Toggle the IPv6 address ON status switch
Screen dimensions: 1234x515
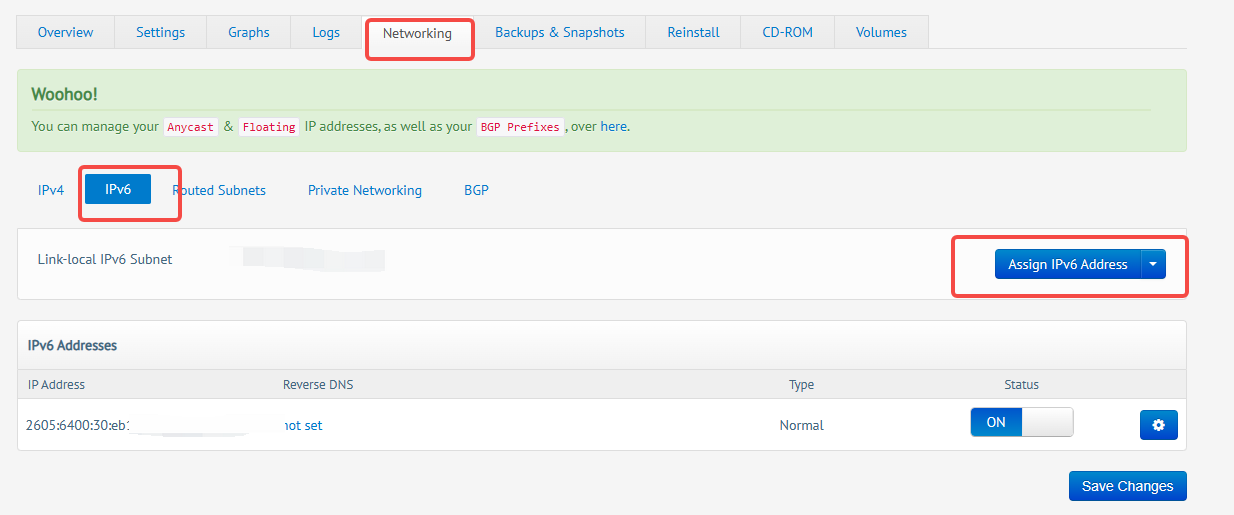(x=1021, y=422)
